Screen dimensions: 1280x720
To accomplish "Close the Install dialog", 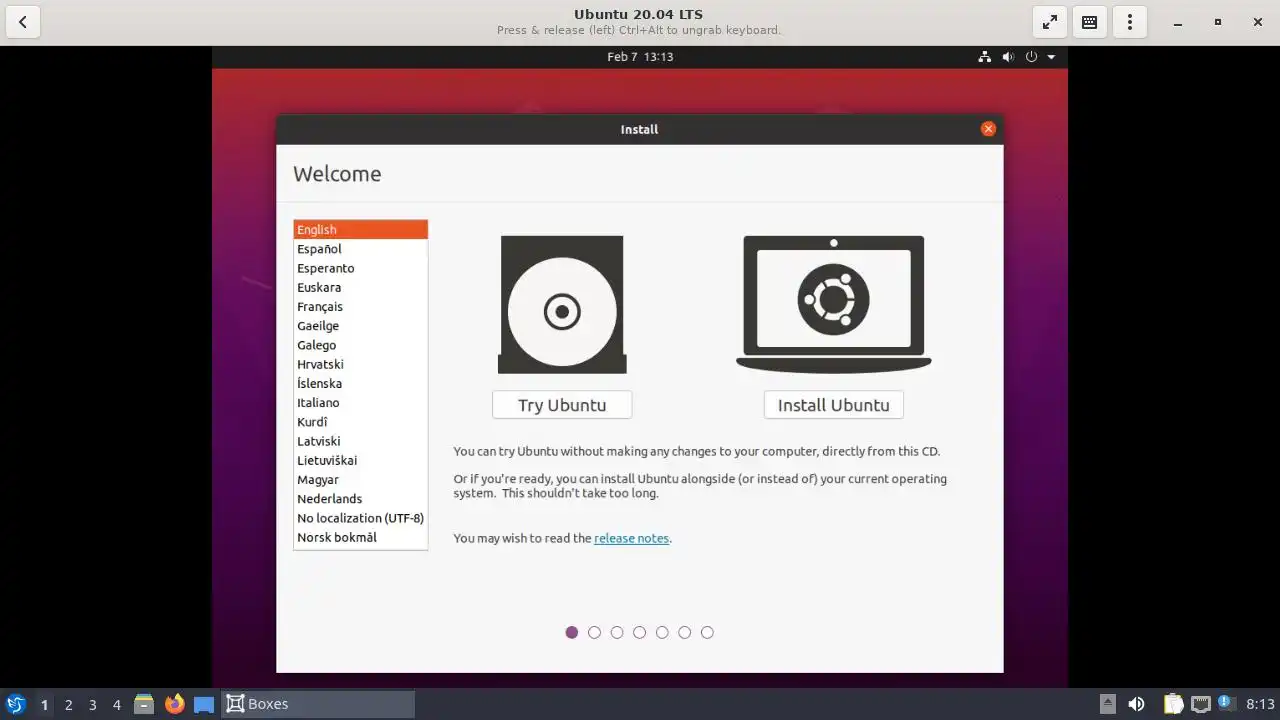I will pos(988,129).
